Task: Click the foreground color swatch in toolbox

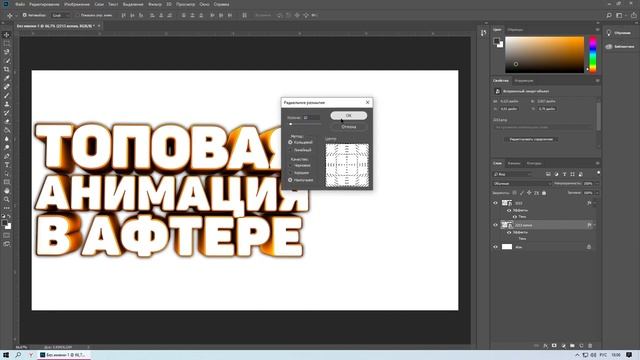Action: [x=4, y=223]
